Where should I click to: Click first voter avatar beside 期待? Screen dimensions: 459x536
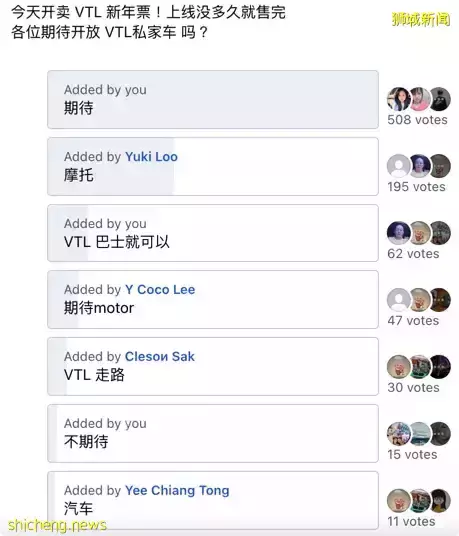(399, 99)
